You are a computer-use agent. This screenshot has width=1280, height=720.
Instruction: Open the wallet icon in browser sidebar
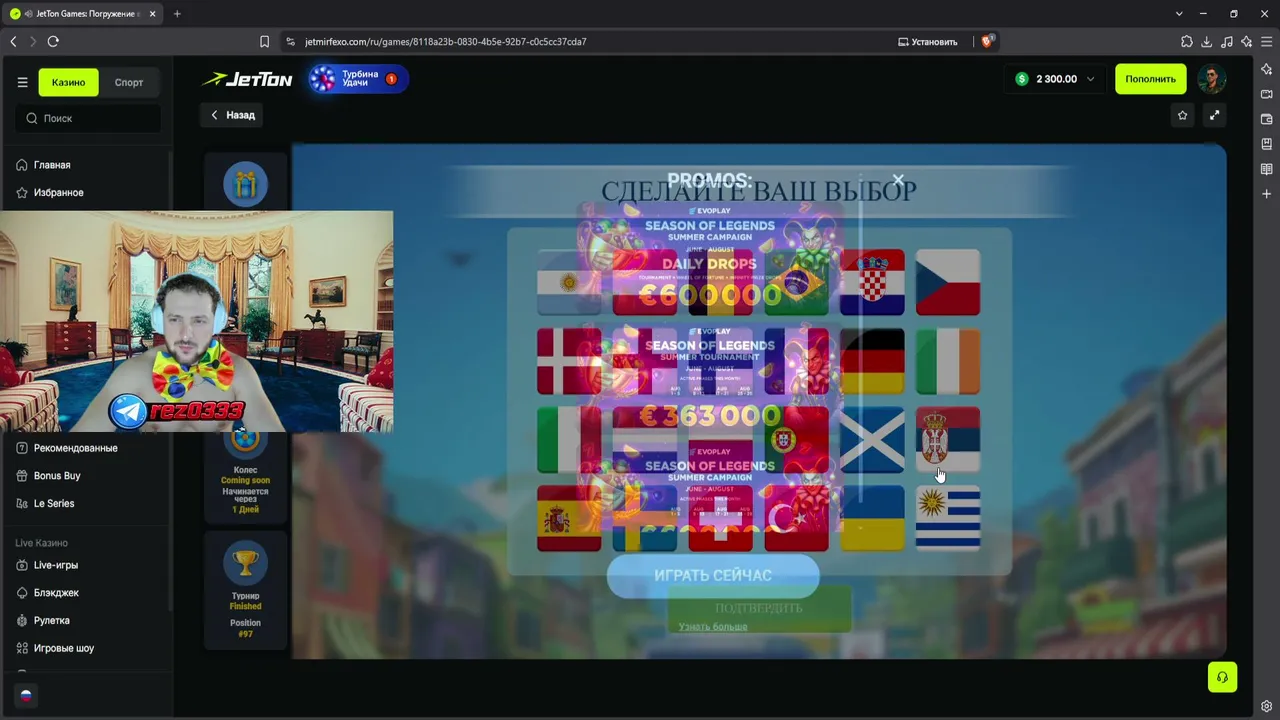tap(1267, 119)
